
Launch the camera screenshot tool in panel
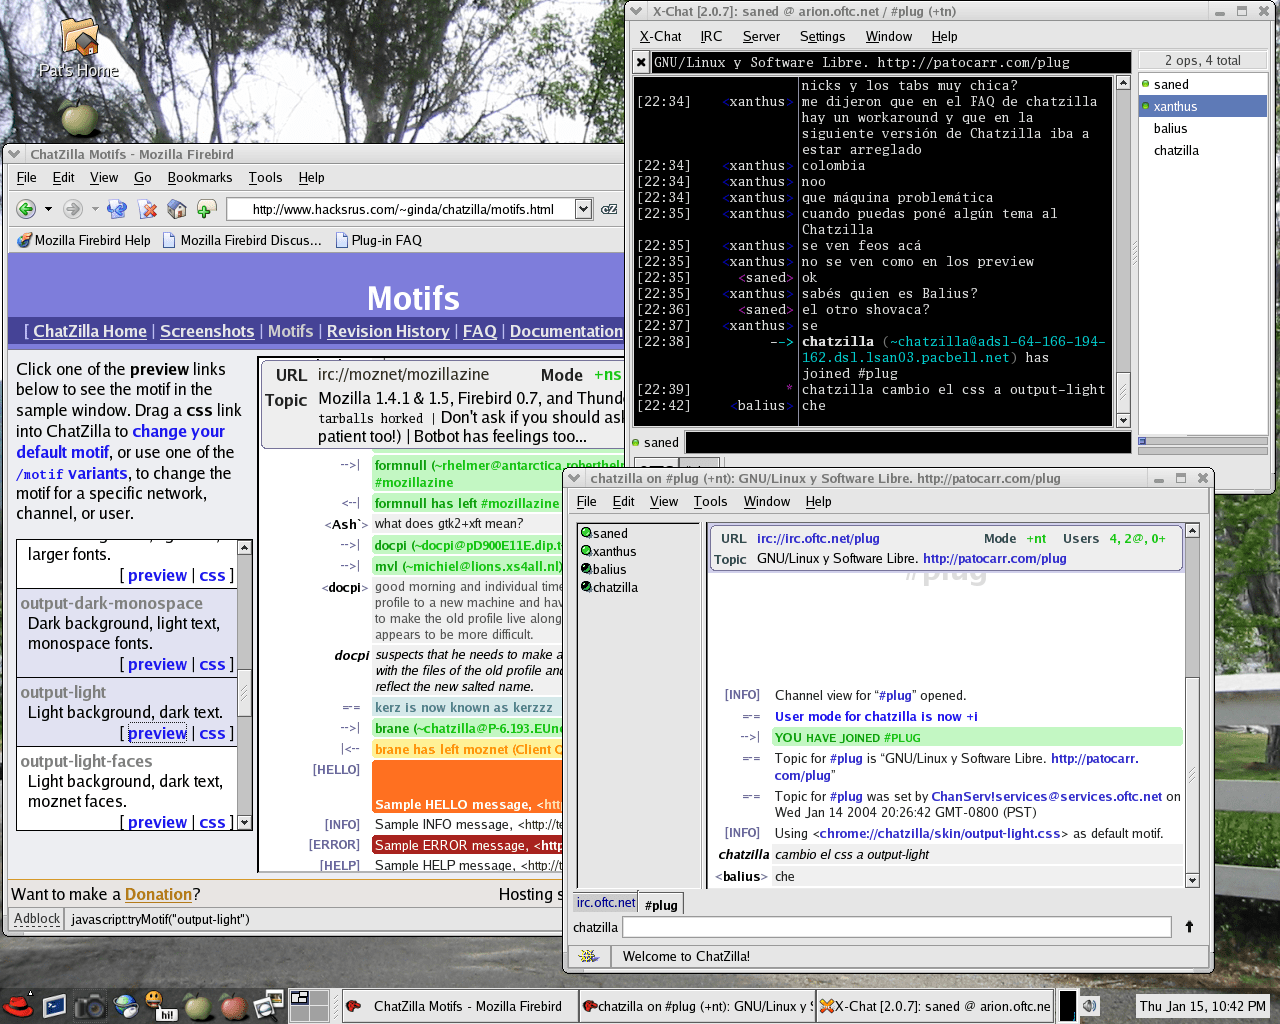click(90, 1005)
